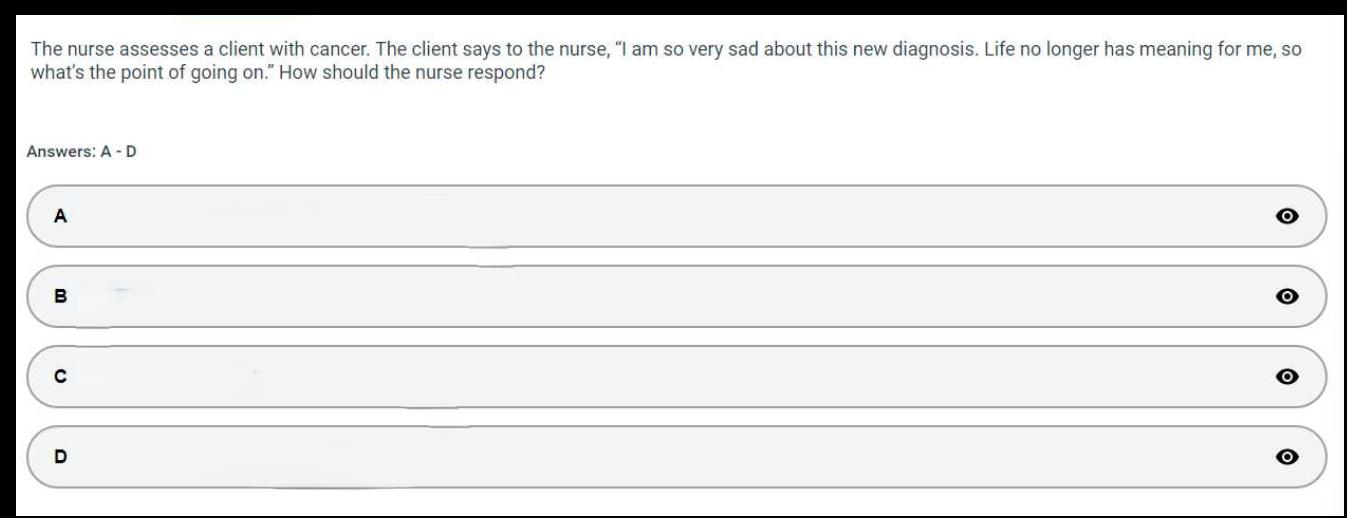Show answer C with the eye icon
Image resolution: width=1347 pixels, height=518 pixels.
pyautogui.click(x=1289, y=376)
